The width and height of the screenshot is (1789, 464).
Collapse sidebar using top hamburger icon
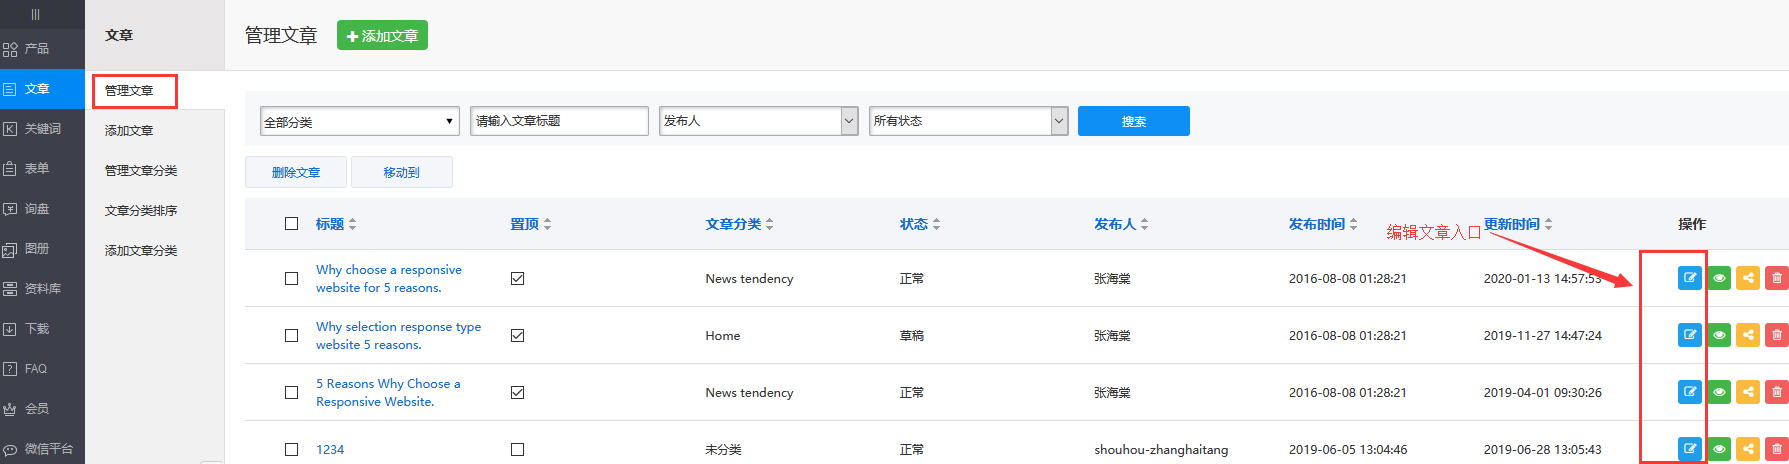pos(36,14)
